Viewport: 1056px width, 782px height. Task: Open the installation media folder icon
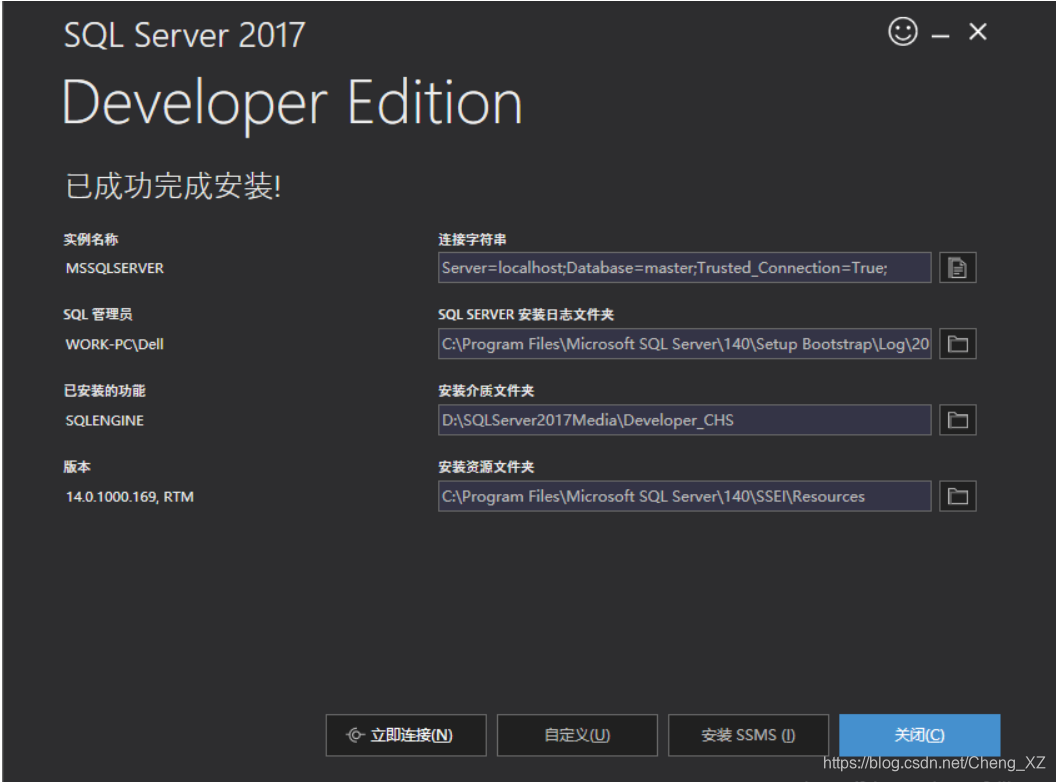coord(957,420)
